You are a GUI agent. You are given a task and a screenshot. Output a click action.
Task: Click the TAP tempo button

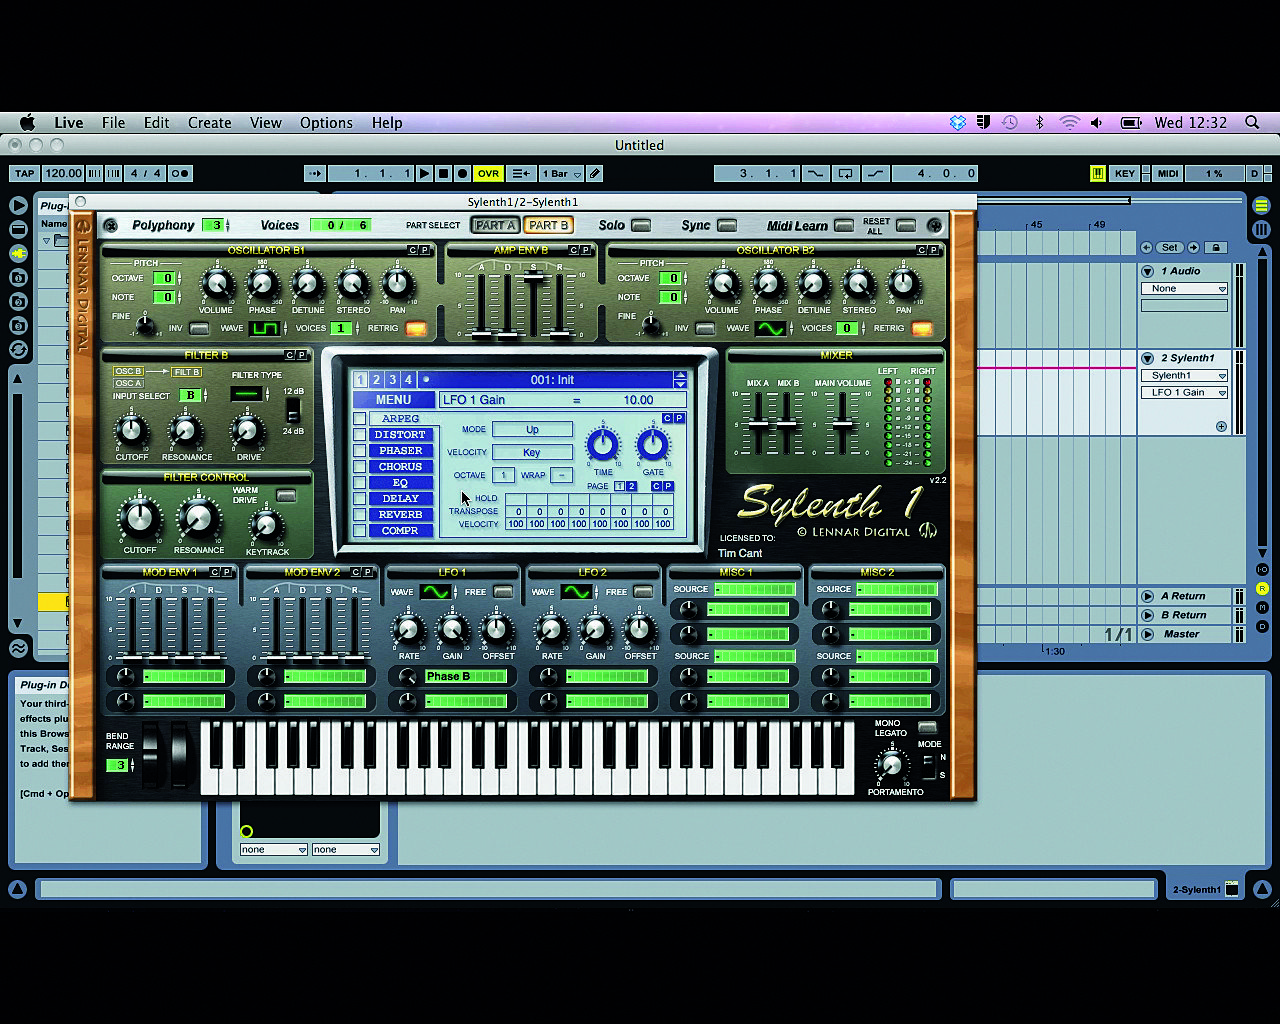pyautogui.click(x=24, y=173)
